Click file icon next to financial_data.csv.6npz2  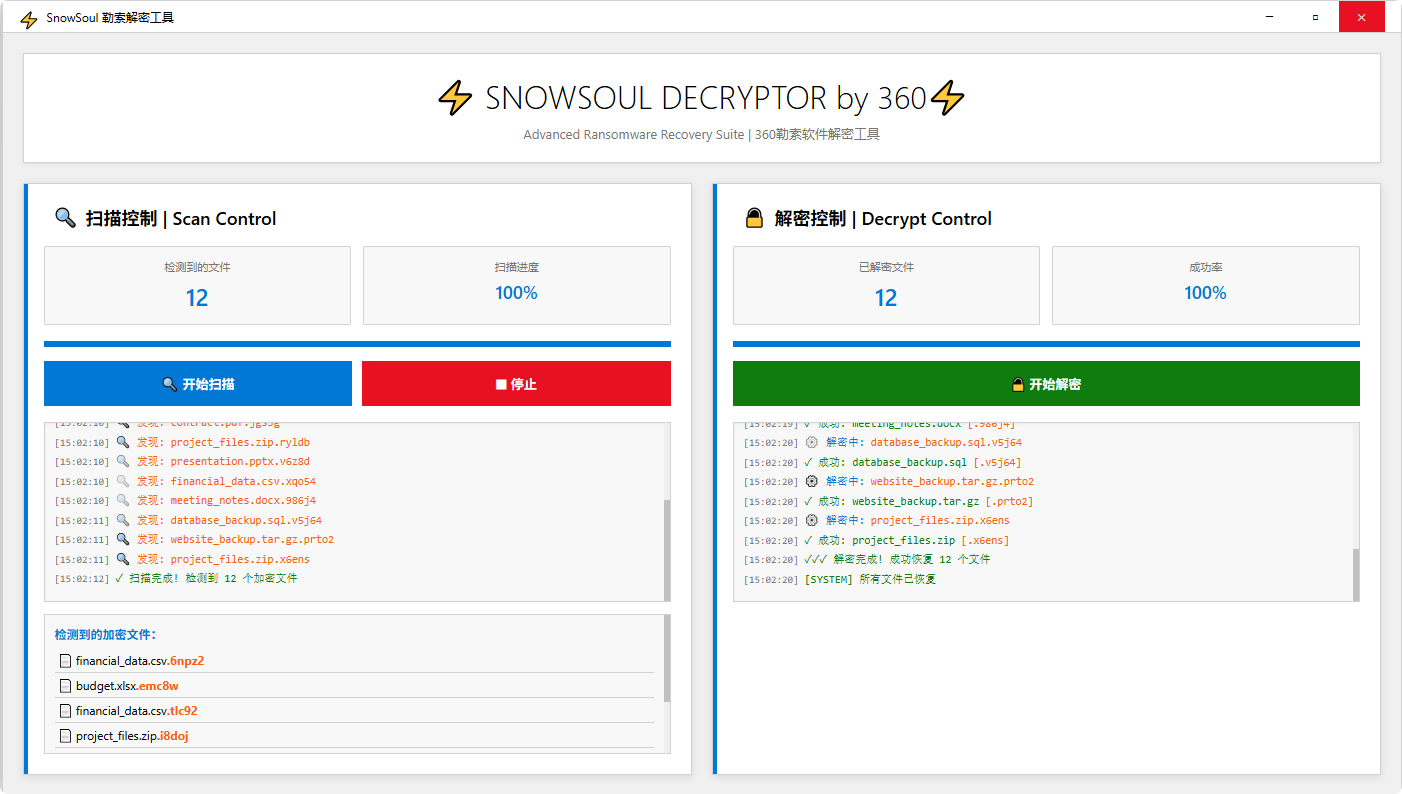click(65, 661)
